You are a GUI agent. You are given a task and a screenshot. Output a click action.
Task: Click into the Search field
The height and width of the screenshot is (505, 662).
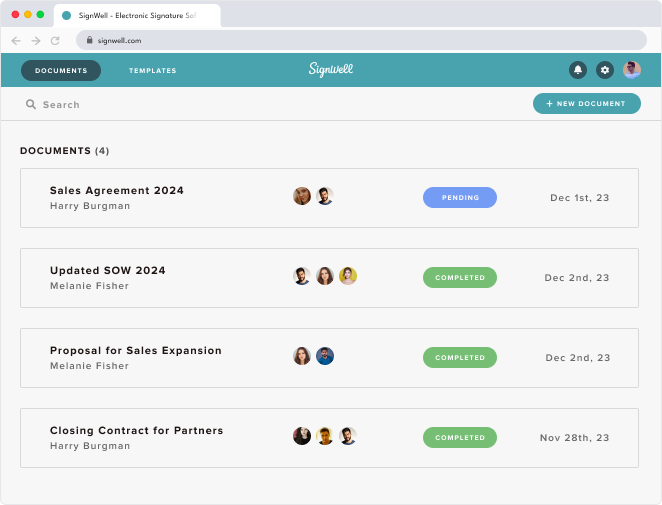150,104
